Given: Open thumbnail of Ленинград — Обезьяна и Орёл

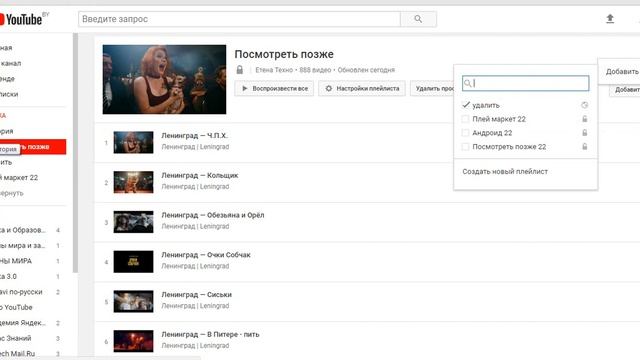Looking at the screenshot, I should (133, 222).
